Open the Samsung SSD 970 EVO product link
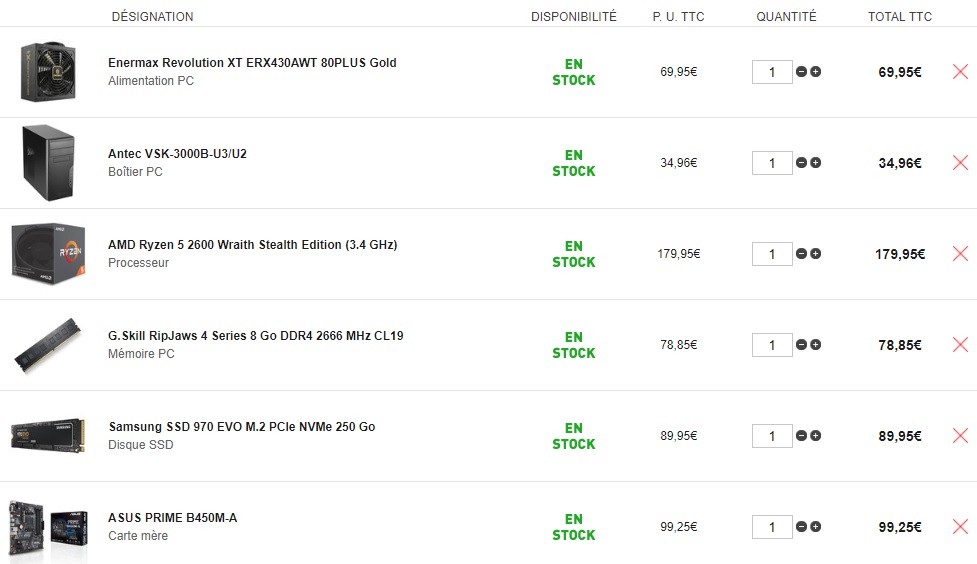Viewport: 977px width, 564px height. point(241,427)
